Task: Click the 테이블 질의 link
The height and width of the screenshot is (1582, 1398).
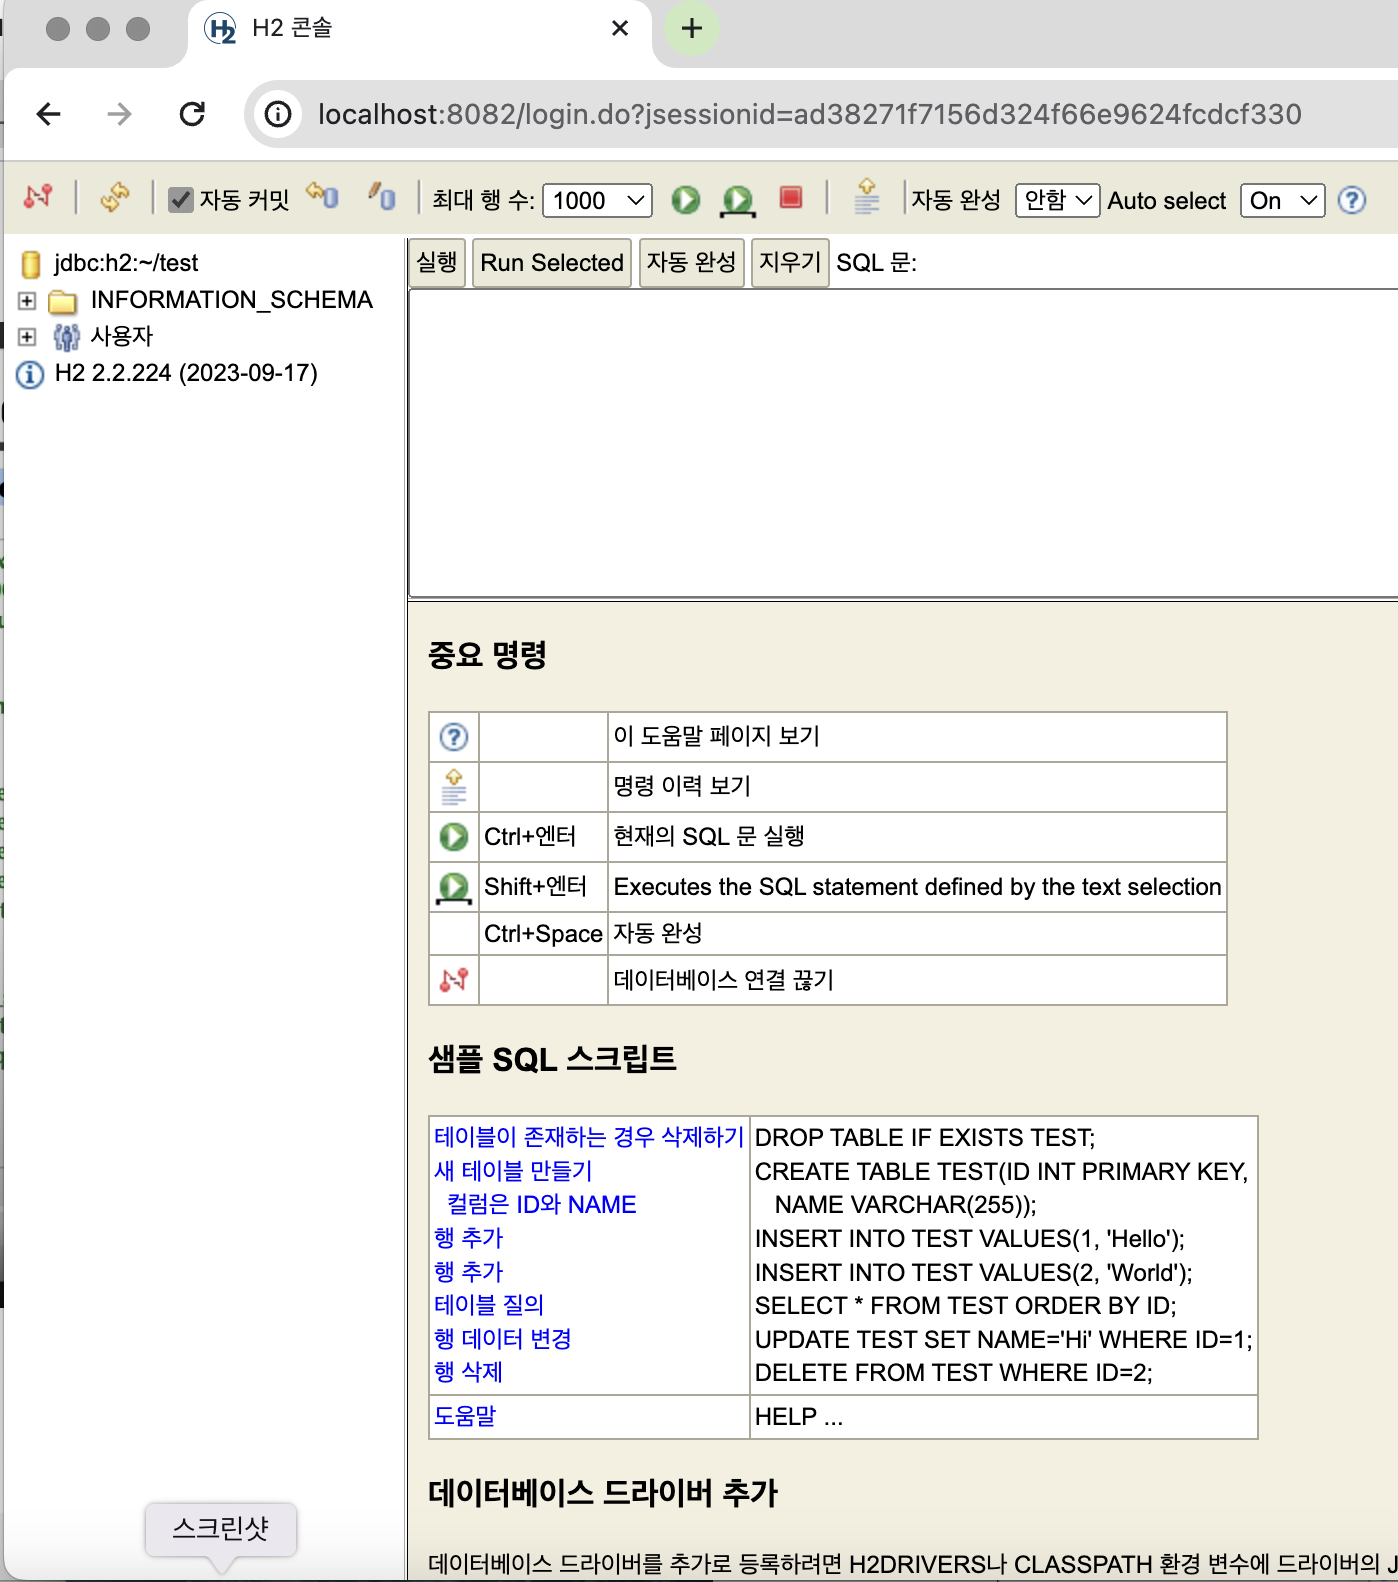Action: 489,1305
